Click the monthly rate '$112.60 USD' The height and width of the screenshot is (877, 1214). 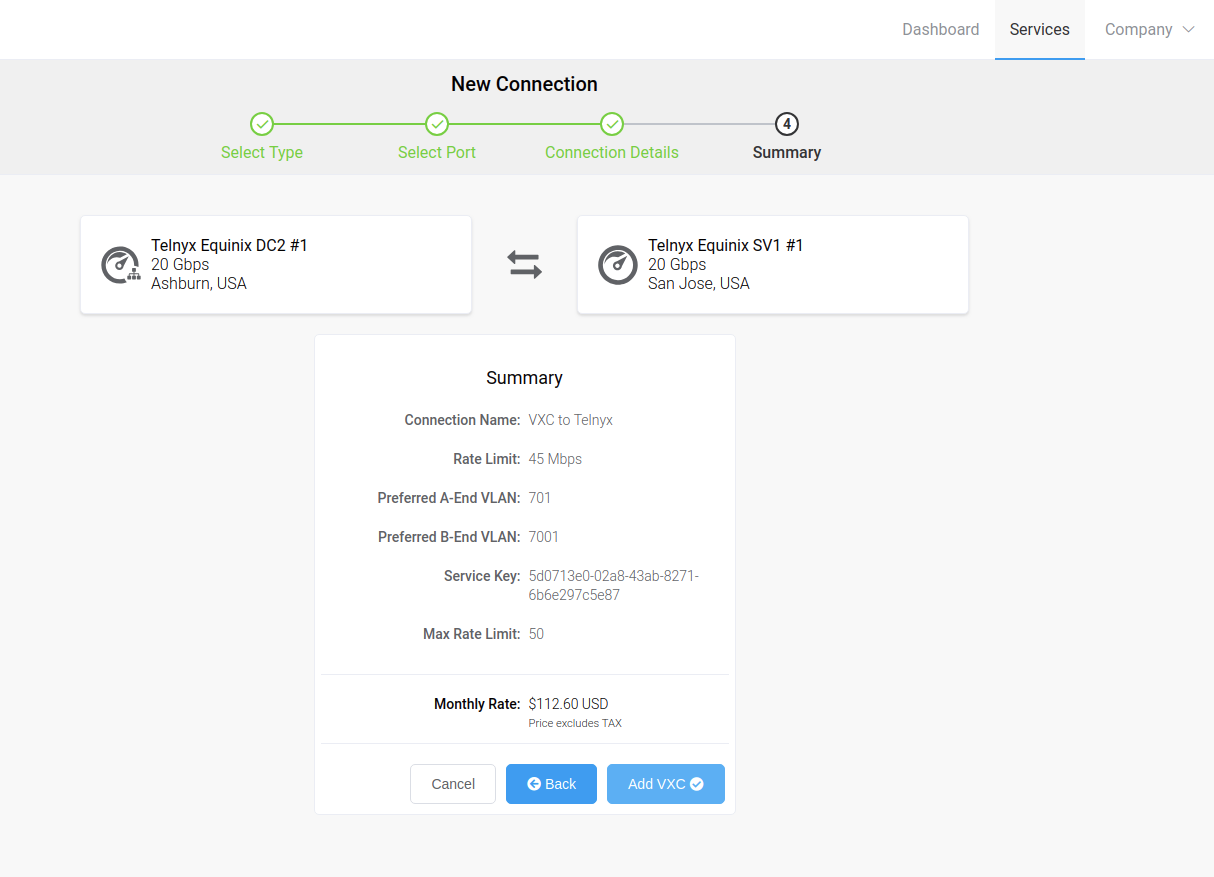coord(569,704)
